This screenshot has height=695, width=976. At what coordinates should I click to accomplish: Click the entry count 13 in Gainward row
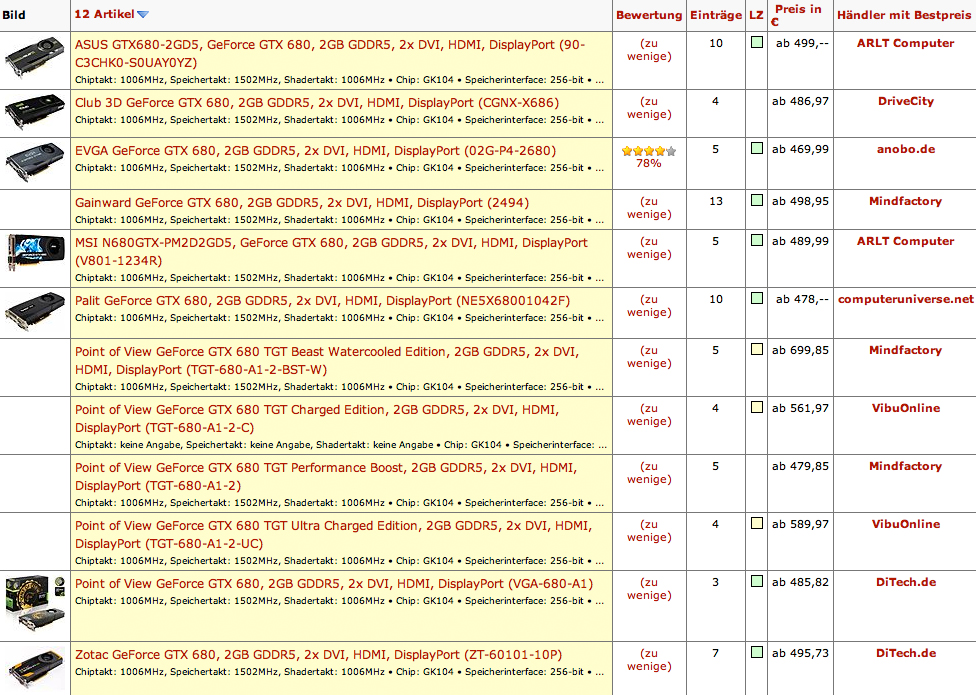[716, 201]
